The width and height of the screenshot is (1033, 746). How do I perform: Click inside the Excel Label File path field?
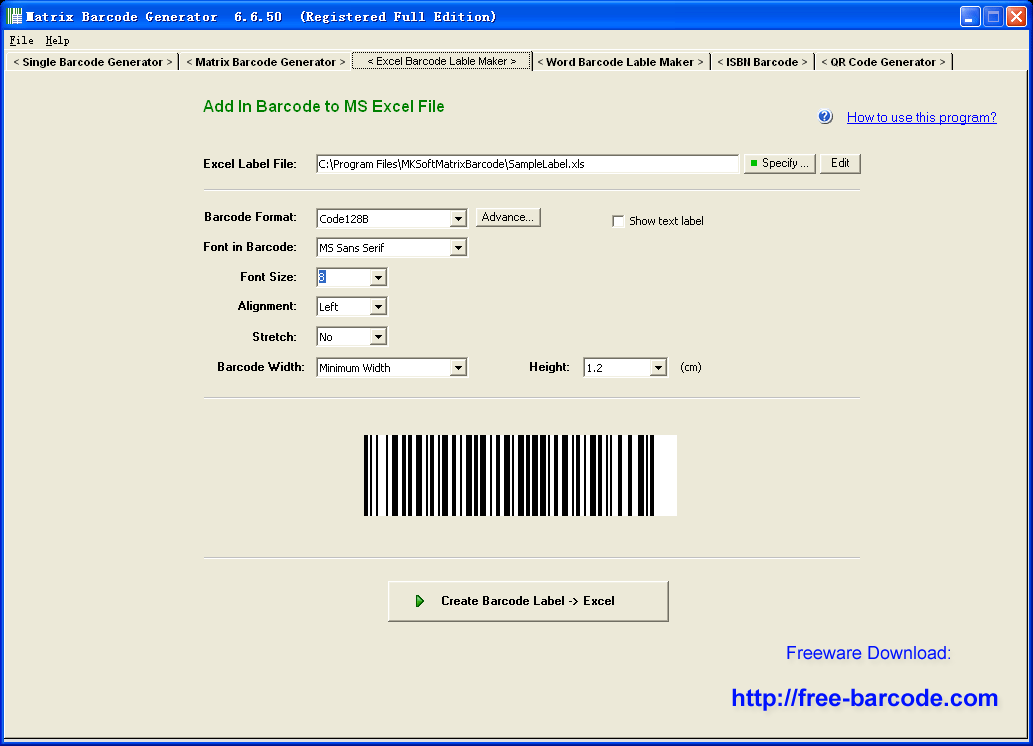[520, 163]
